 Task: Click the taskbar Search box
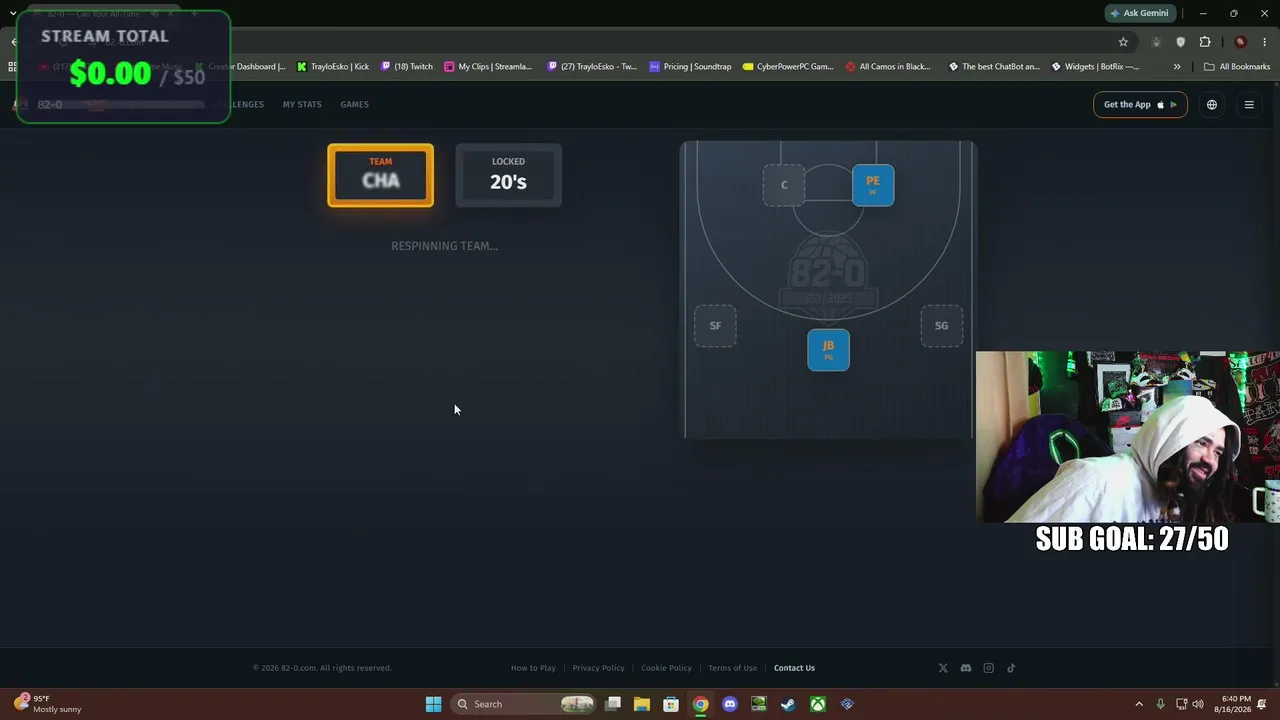tap(526, 704)
